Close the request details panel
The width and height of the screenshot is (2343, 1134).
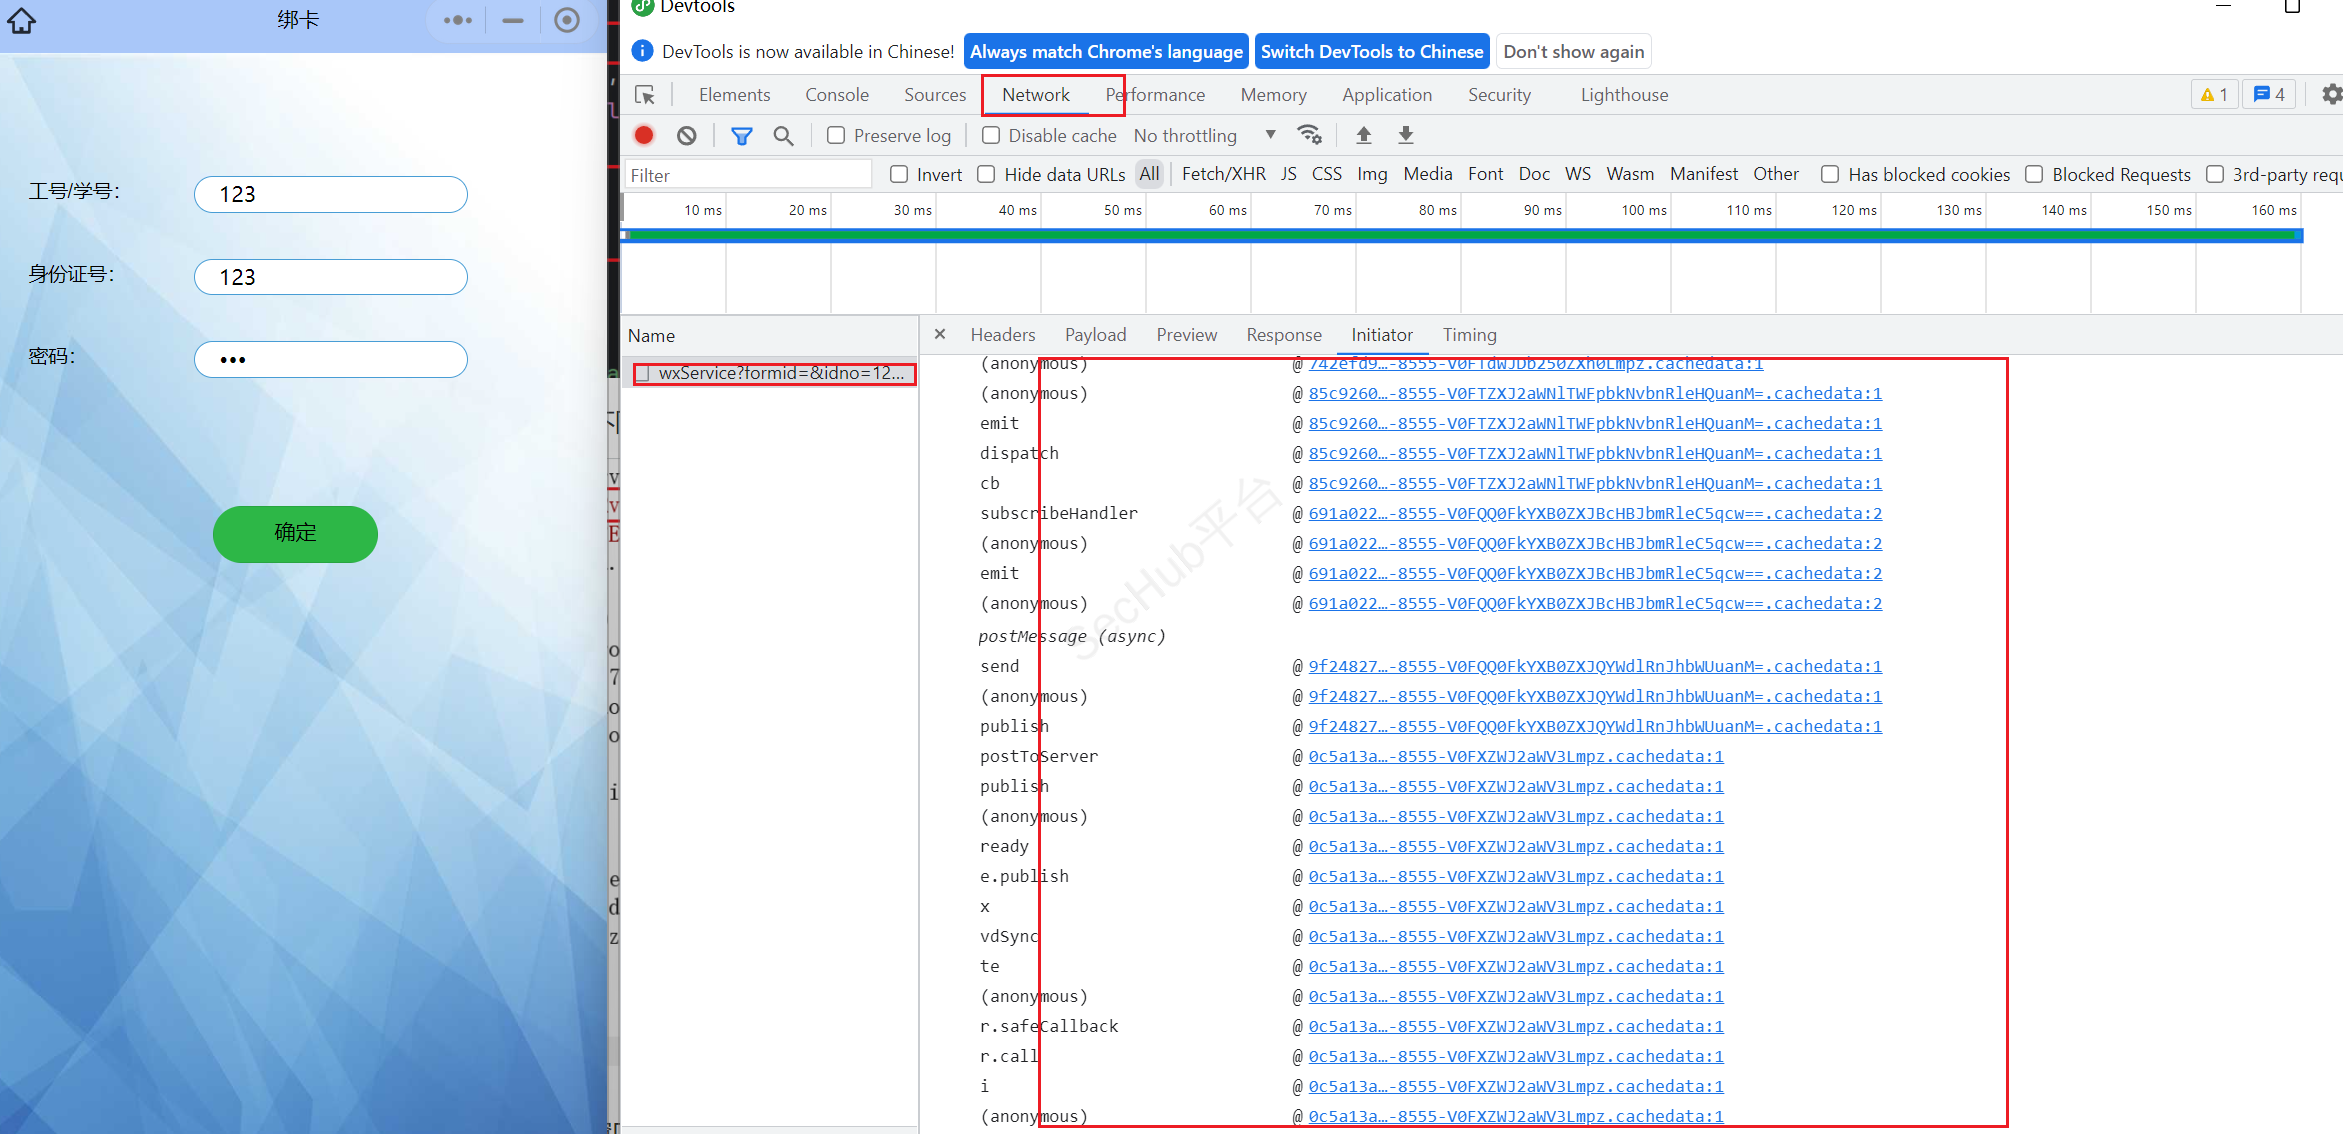tap(940, 334)
